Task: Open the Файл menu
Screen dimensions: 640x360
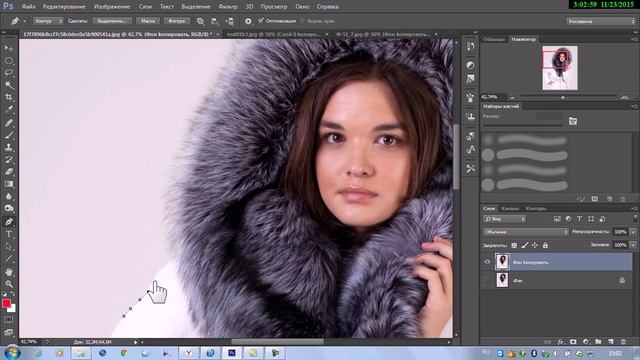Action: coord(28,7)
